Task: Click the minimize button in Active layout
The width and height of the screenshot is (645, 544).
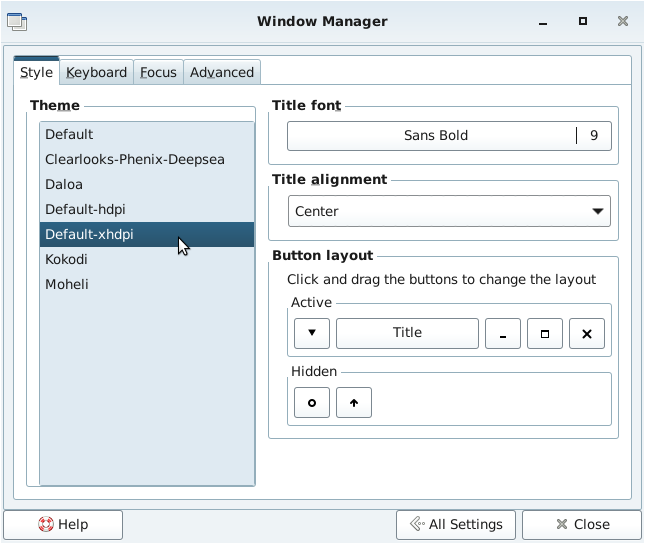Action: [503, 333]
